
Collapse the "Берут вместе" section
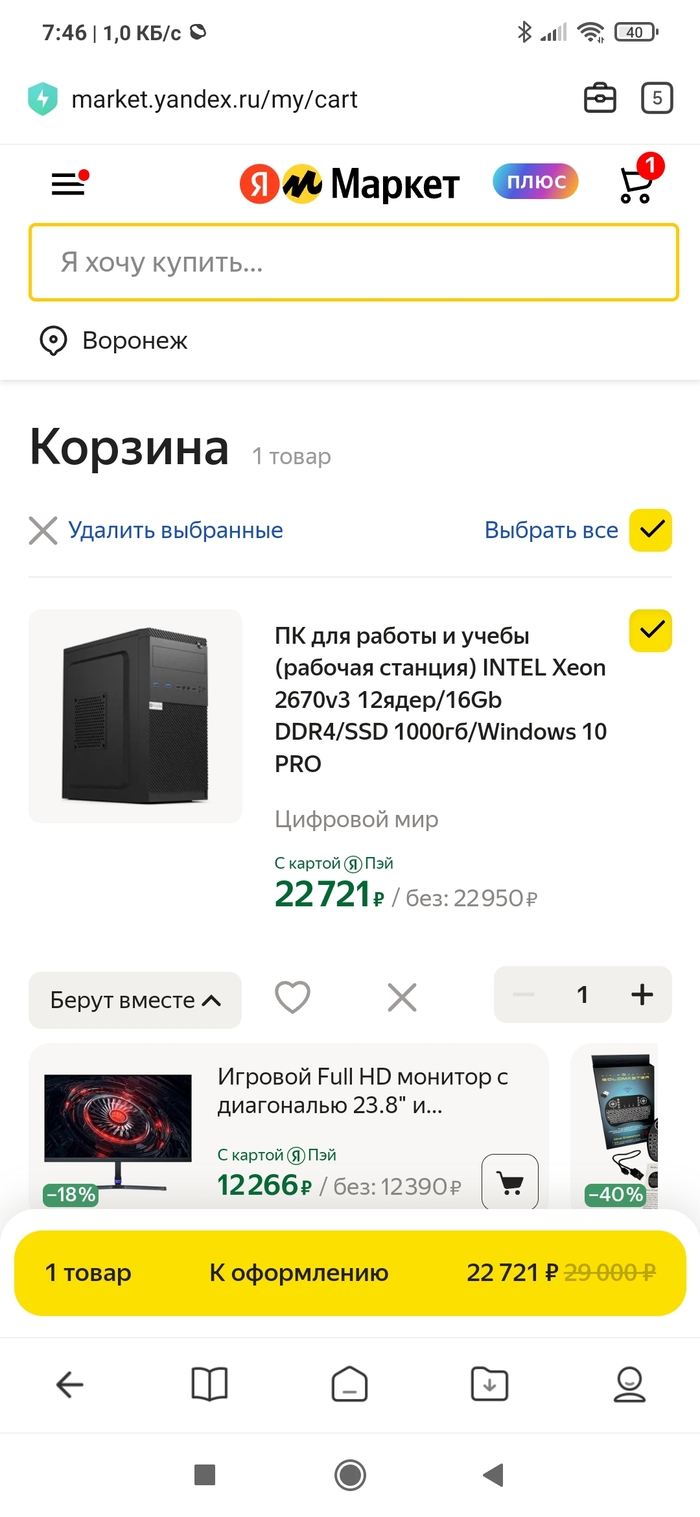pos(135,1000)
